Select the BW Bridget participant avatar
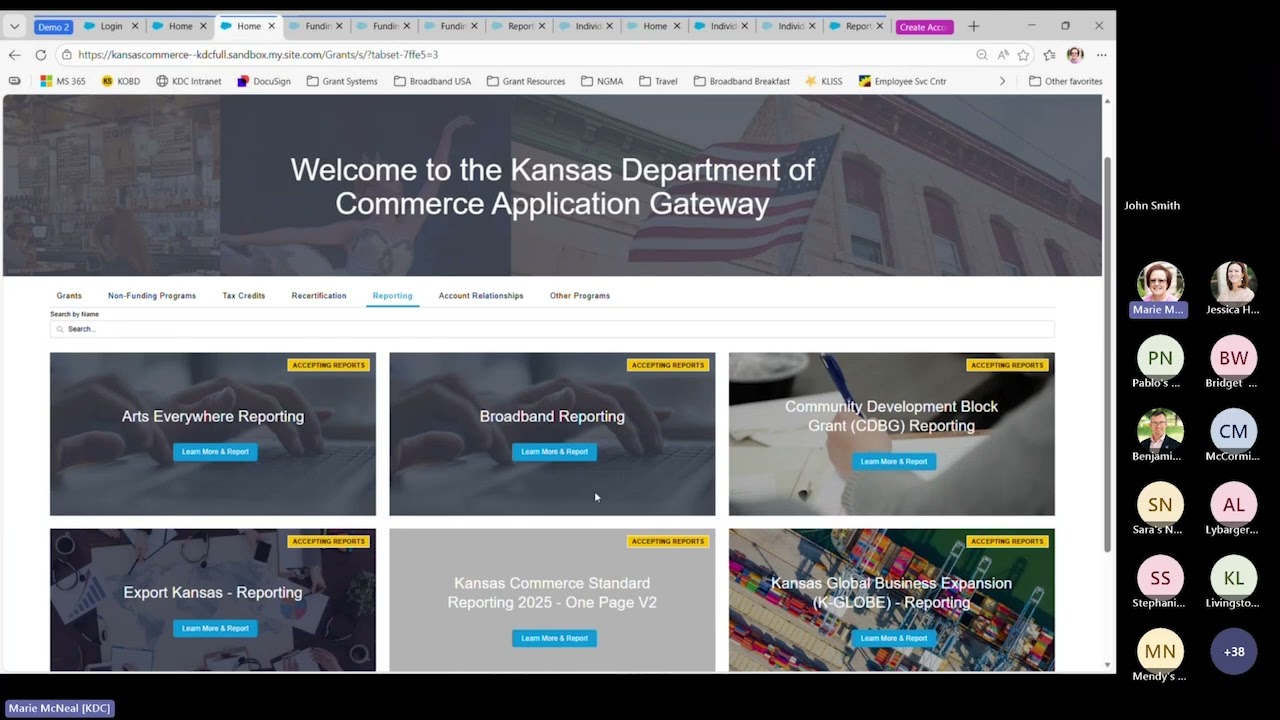 (1233, 358)
